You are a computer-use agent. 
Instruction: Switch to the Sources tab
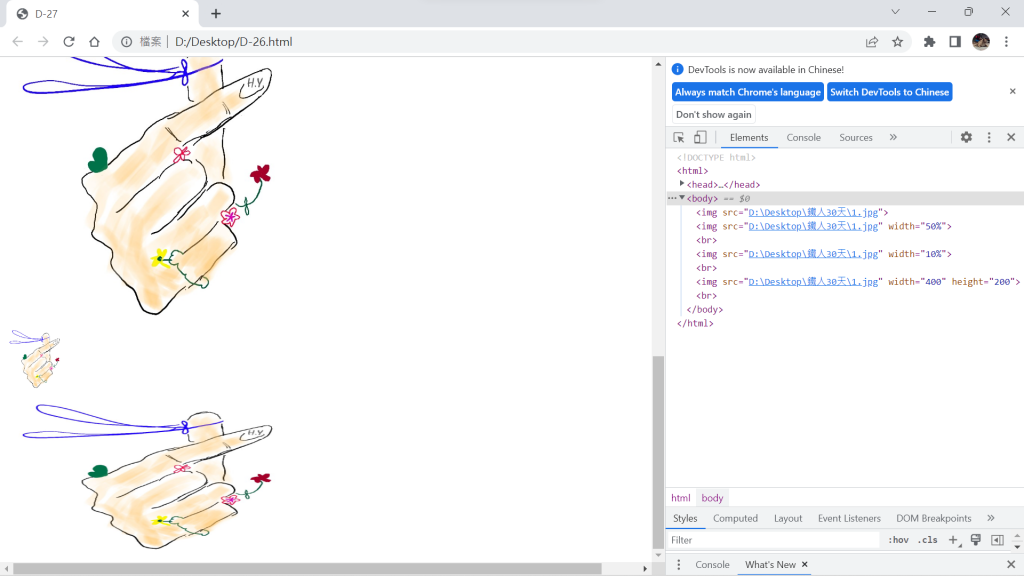[856, 137]
